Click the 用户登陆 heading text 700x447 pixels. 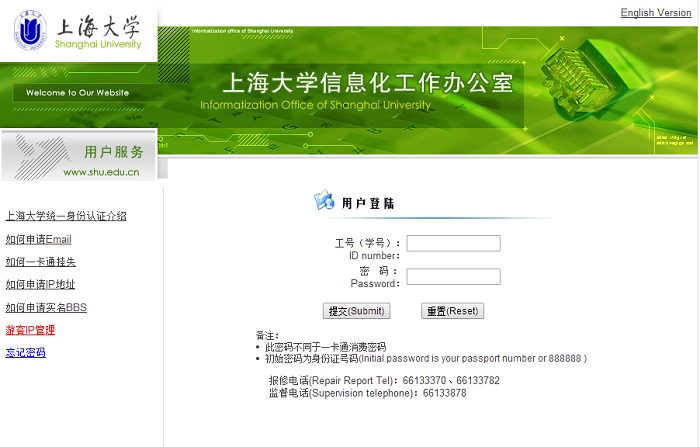pyautogui.click(x=368, y=204)
